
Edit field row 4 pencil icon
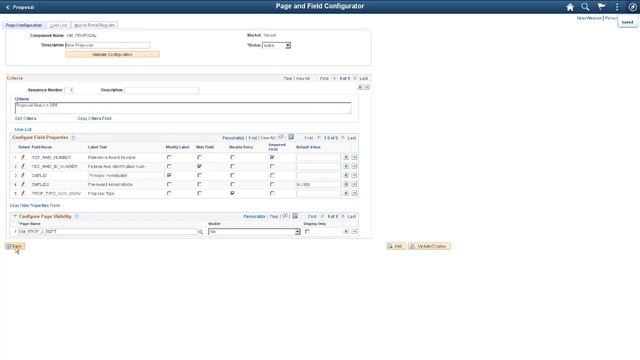click(x=23, y=184)
